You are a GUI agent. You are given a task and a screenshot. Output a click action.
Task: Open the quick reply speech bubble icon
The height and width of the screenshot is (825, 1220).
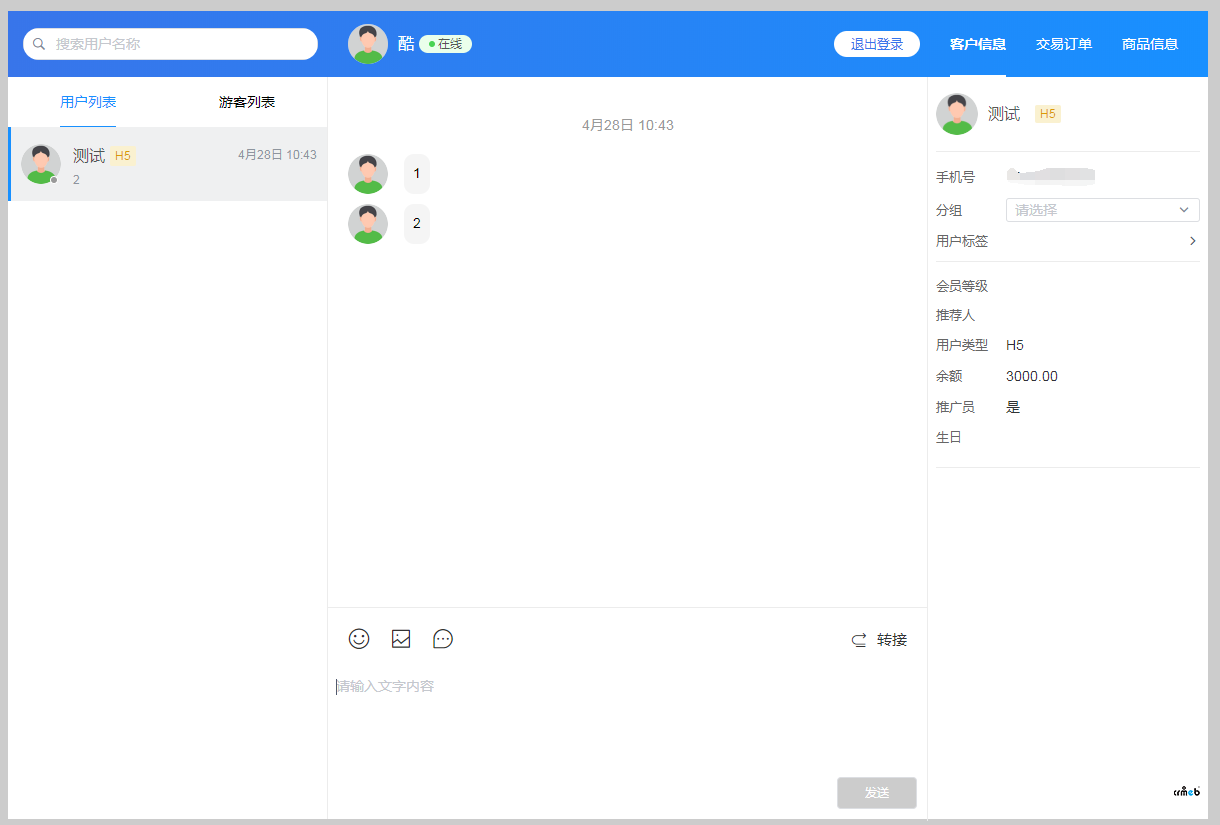coord(443,638)
